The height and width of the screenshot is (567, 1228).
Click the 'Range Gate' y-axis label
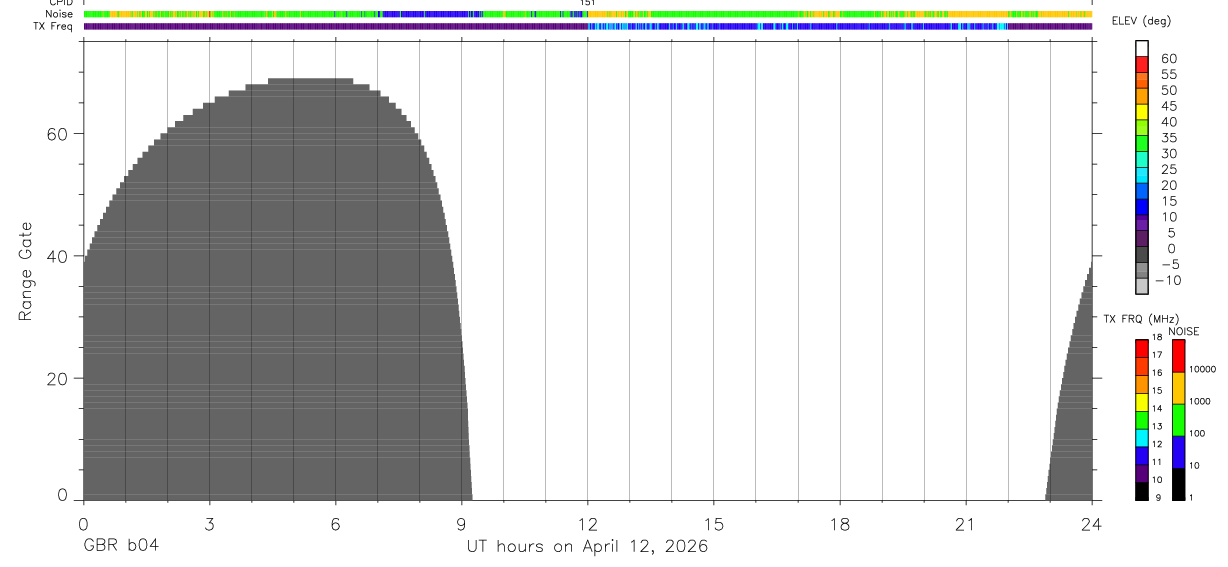[x=26, y=272]
